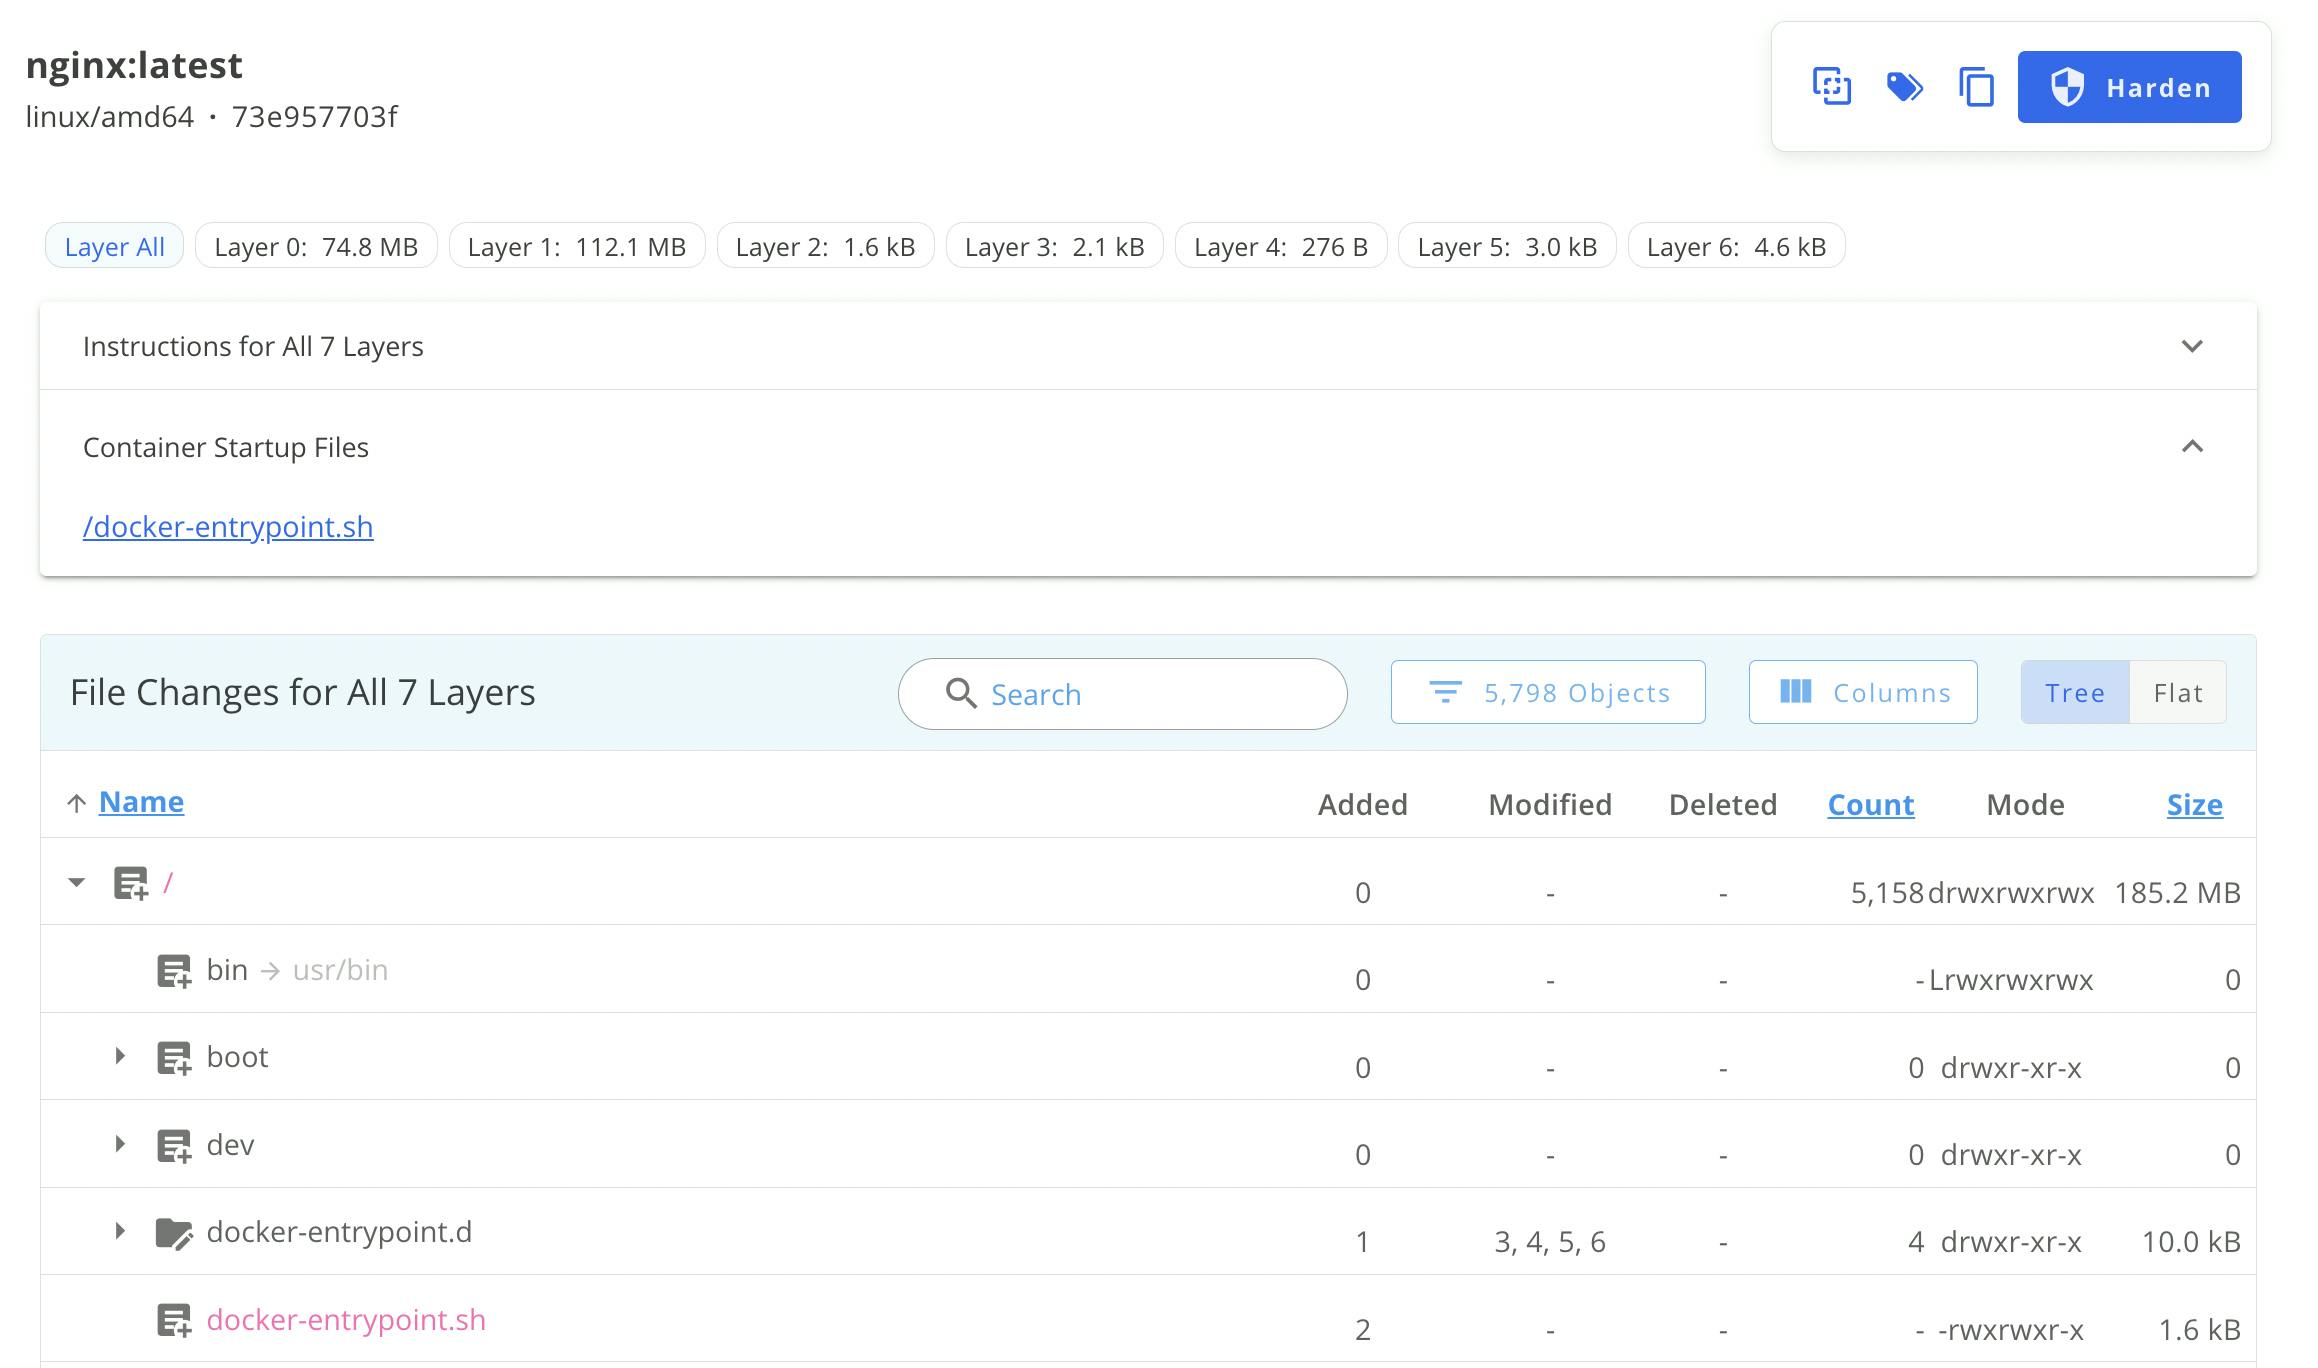The height and width of the screenshot is (1368, 2318).
Task: Select Layer 3: 2.1 kB
Action: pos(1054,246)
